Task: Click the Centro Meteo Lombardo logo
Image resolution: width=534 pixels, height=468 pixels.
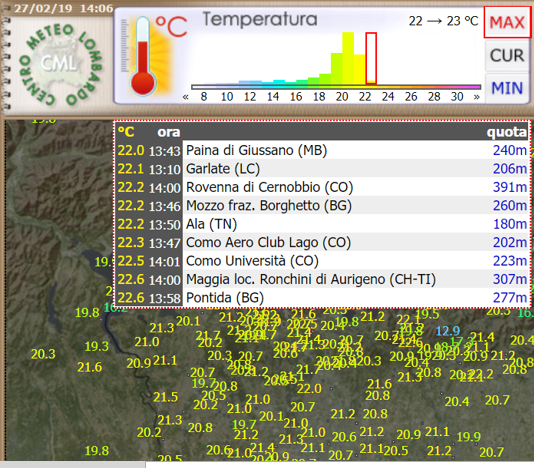Action: (x=60, y=64)
